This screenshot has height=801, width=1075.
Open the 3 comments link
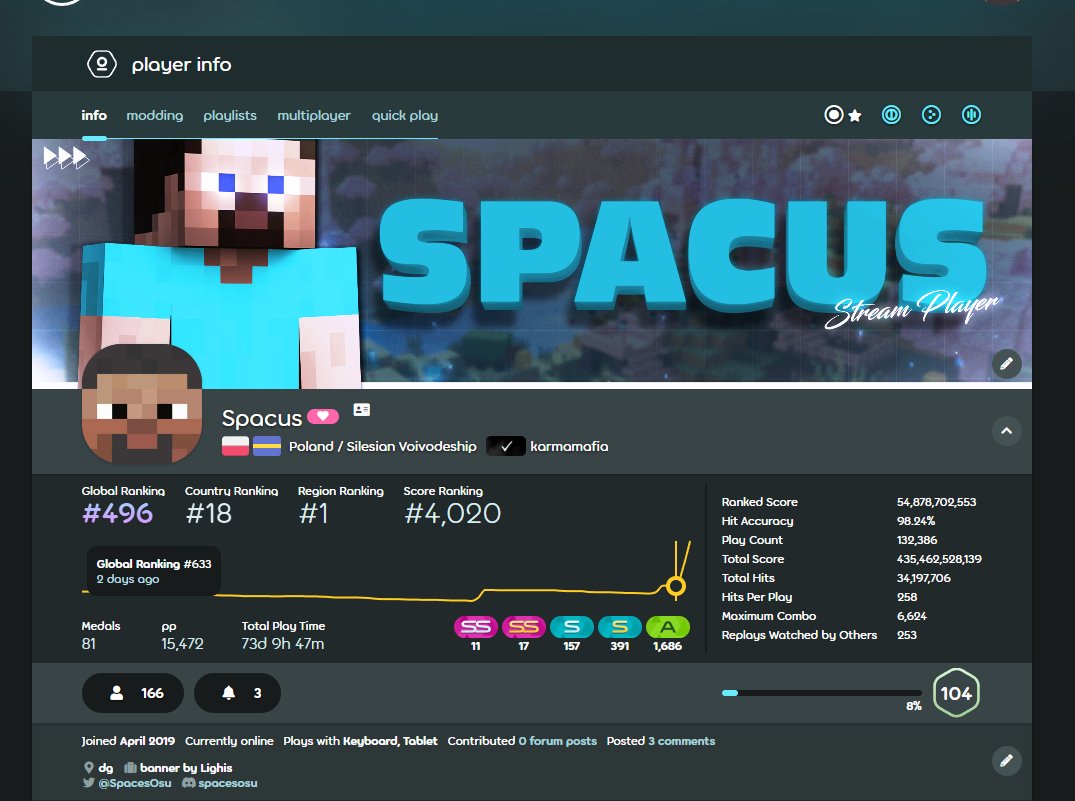681,741
